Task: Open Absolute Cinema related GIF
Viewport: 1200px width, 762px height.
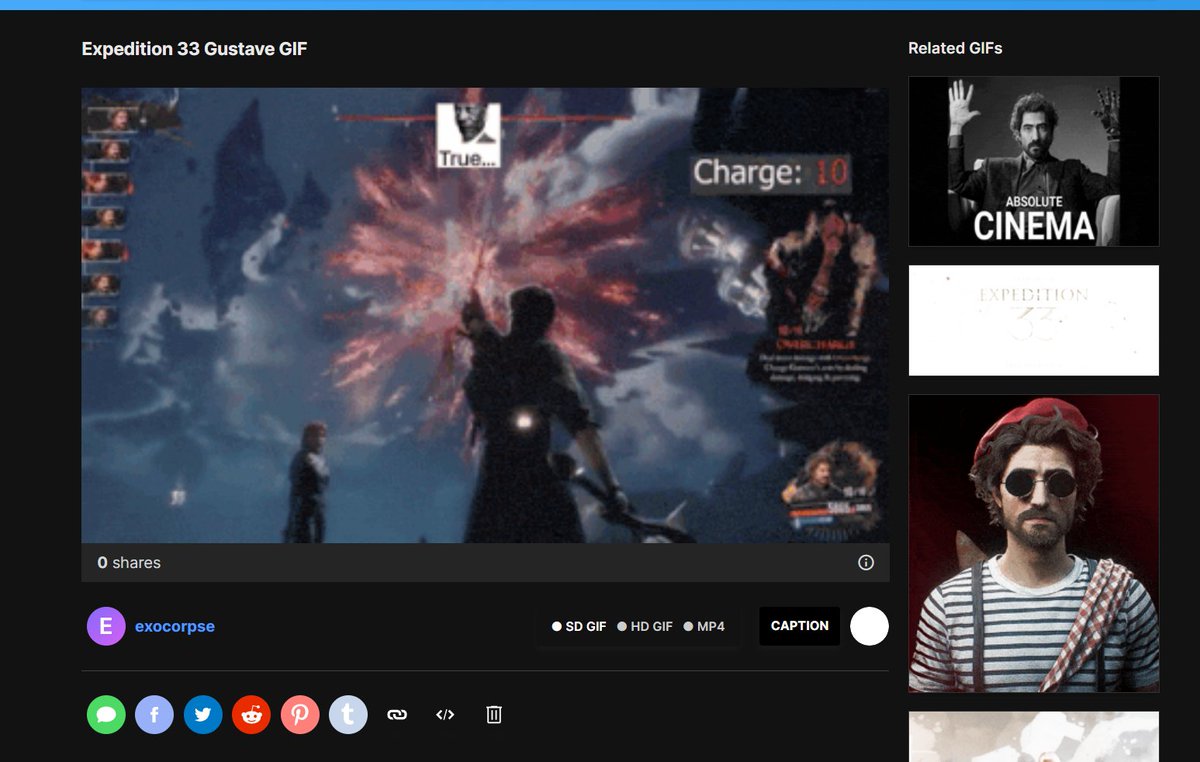Action: point(1034,161)
